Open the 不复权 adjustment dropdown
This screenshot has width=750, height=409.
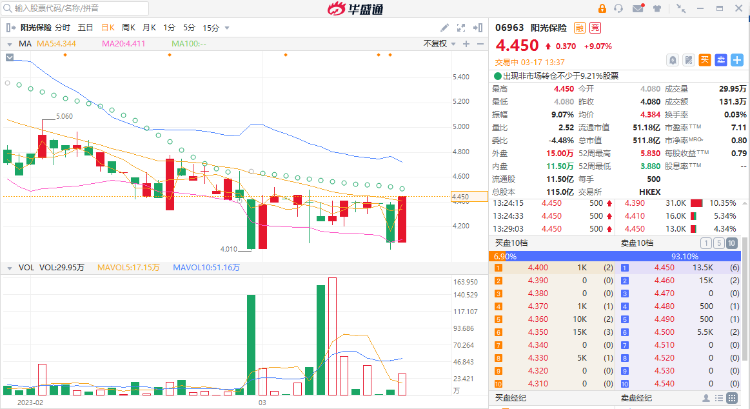436,44
